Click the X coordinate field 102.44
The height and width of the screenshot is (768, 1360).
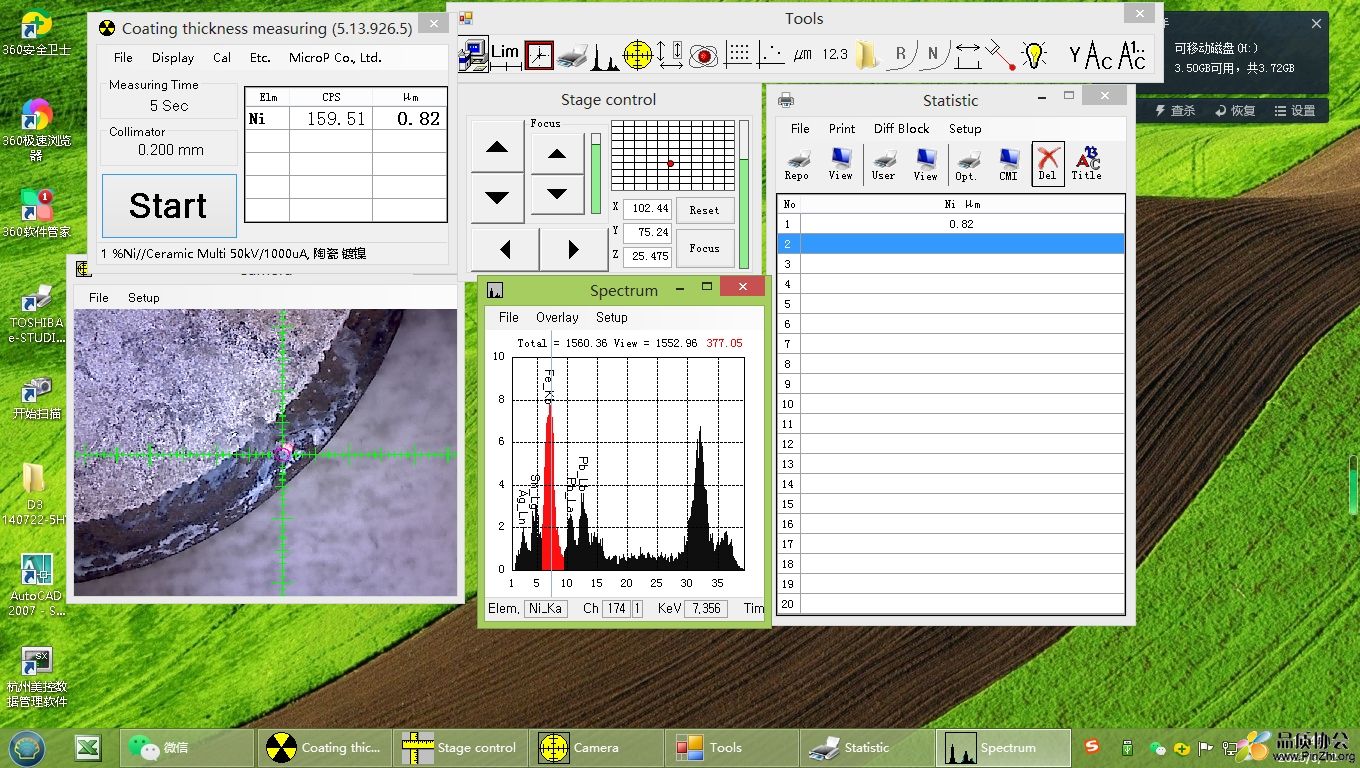pyautogui.click(x=648, y=209)
